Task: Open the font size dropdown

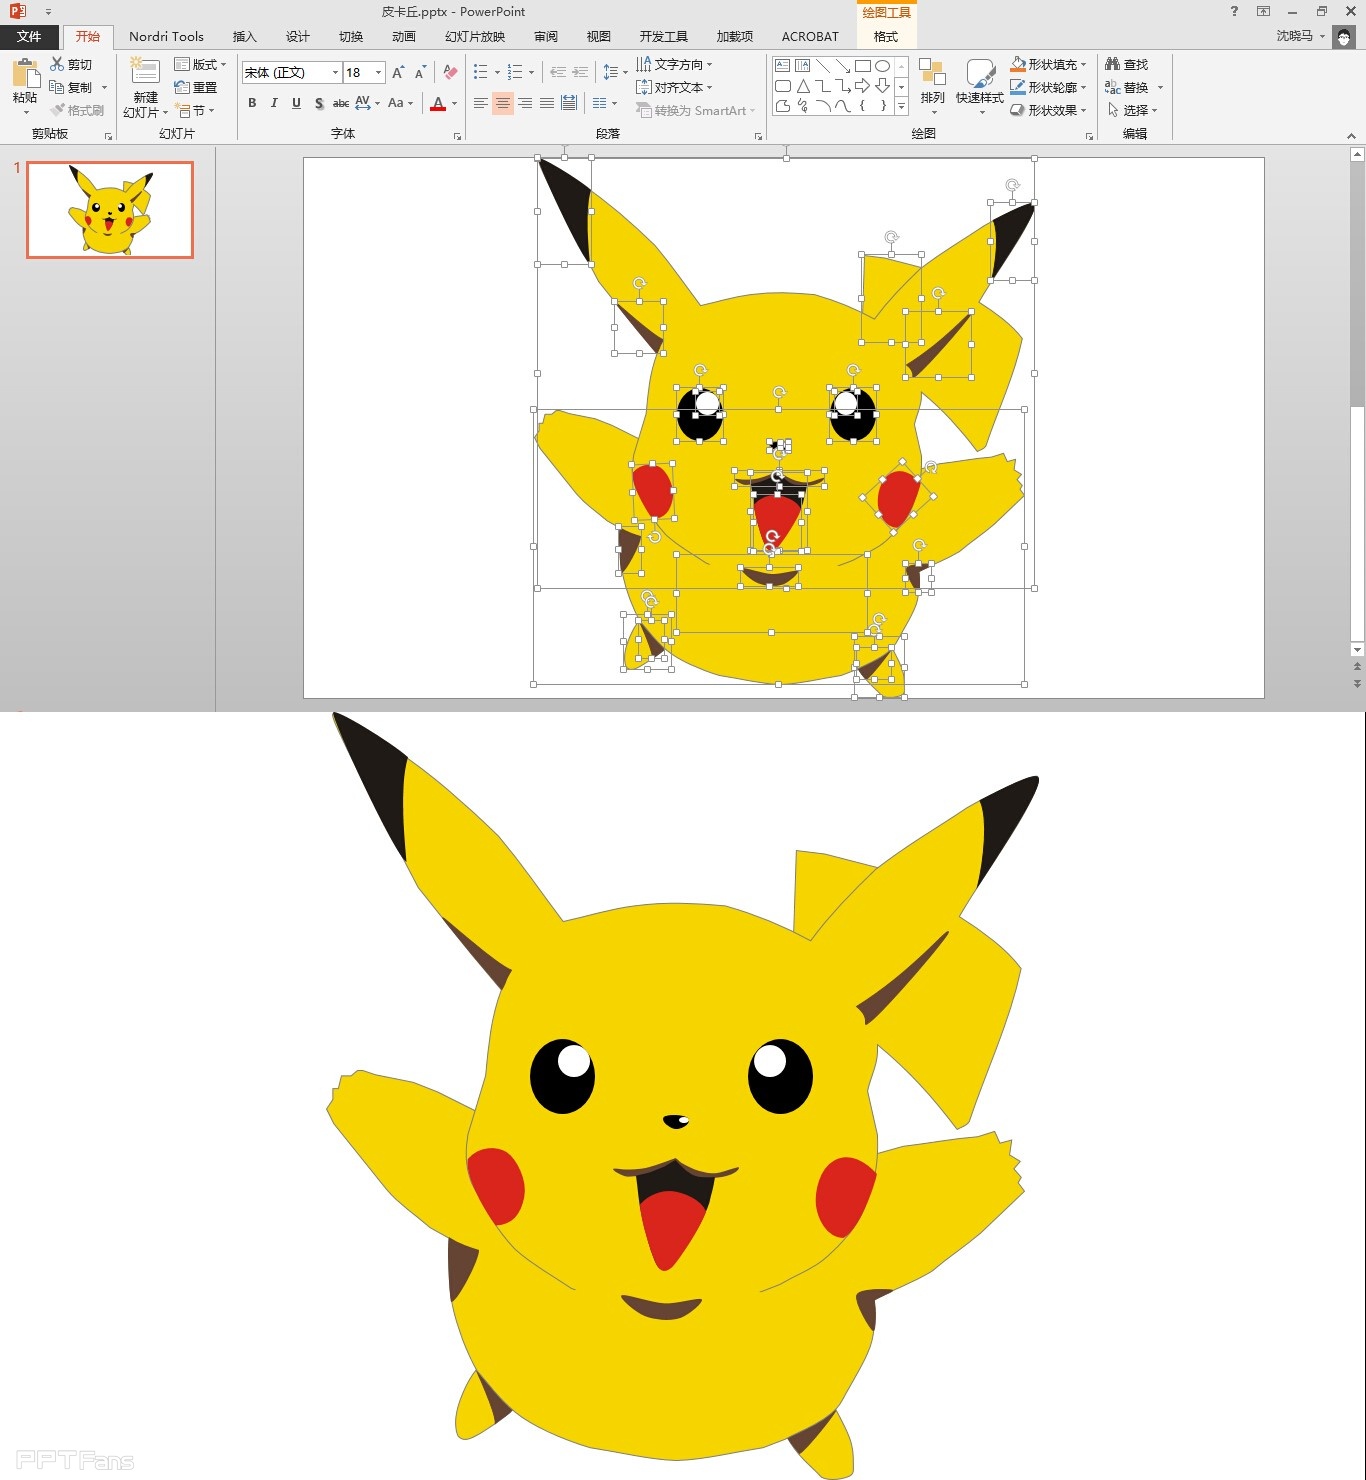Action: [x=378, y=72]
